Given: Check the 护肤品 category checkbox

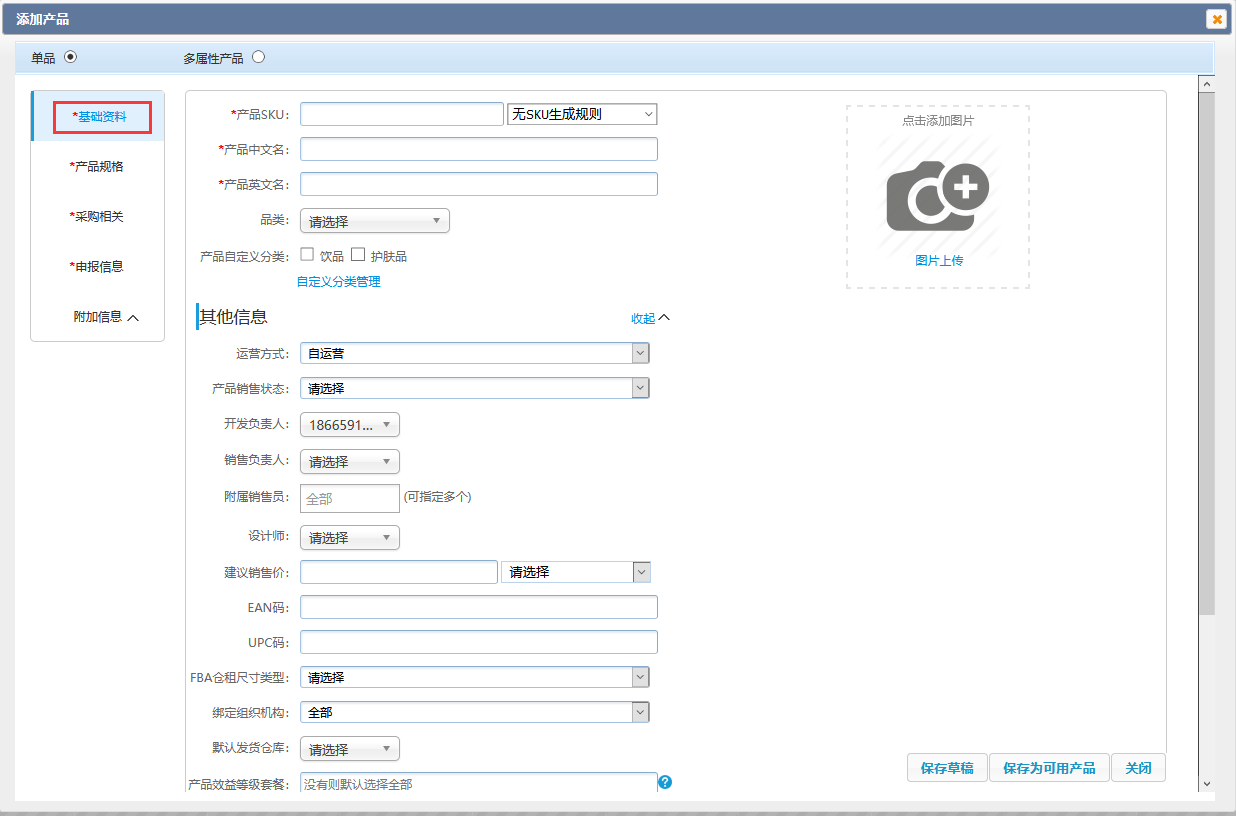Looking at the screenshot, I should 358,255.
